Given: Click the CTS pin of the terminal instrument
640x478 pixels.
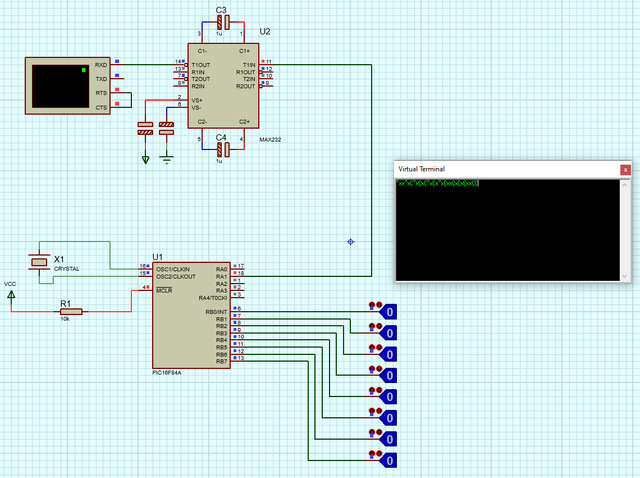Looking at the screenshot, I should (x=117, y=107).
